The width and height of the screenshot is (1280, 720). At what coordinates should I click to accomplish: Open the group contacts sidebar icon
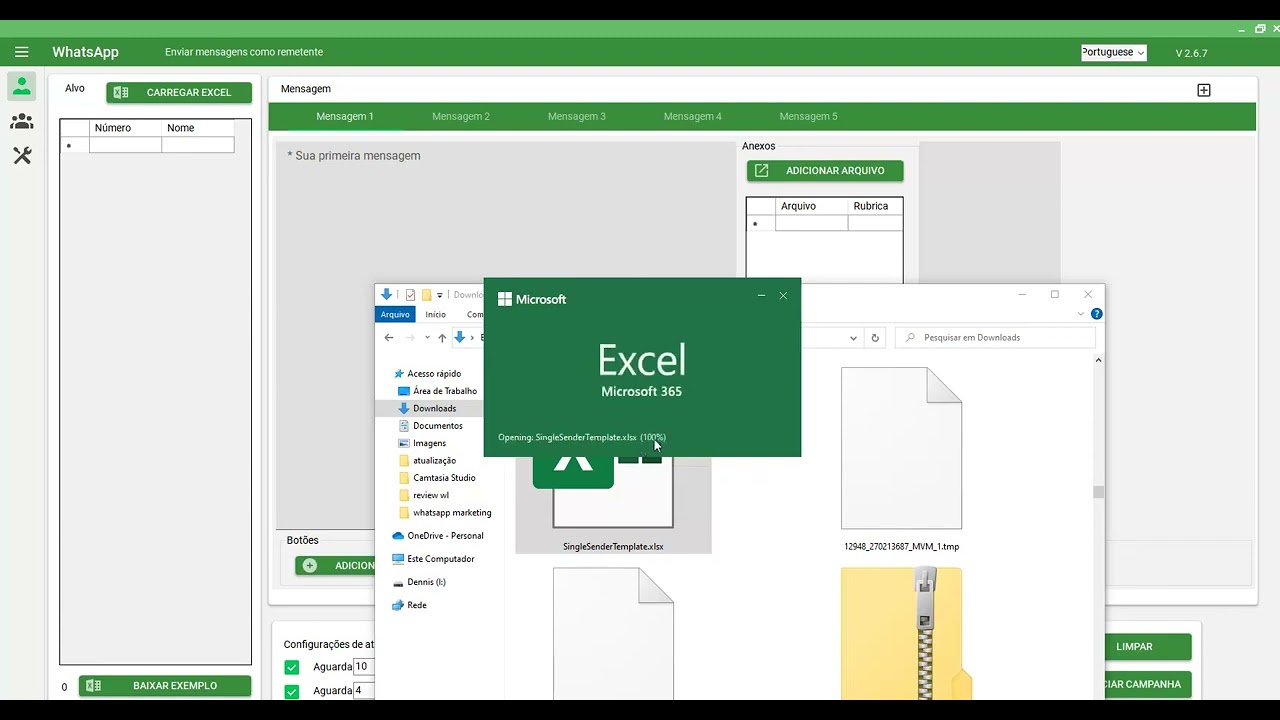click(22, 122)
